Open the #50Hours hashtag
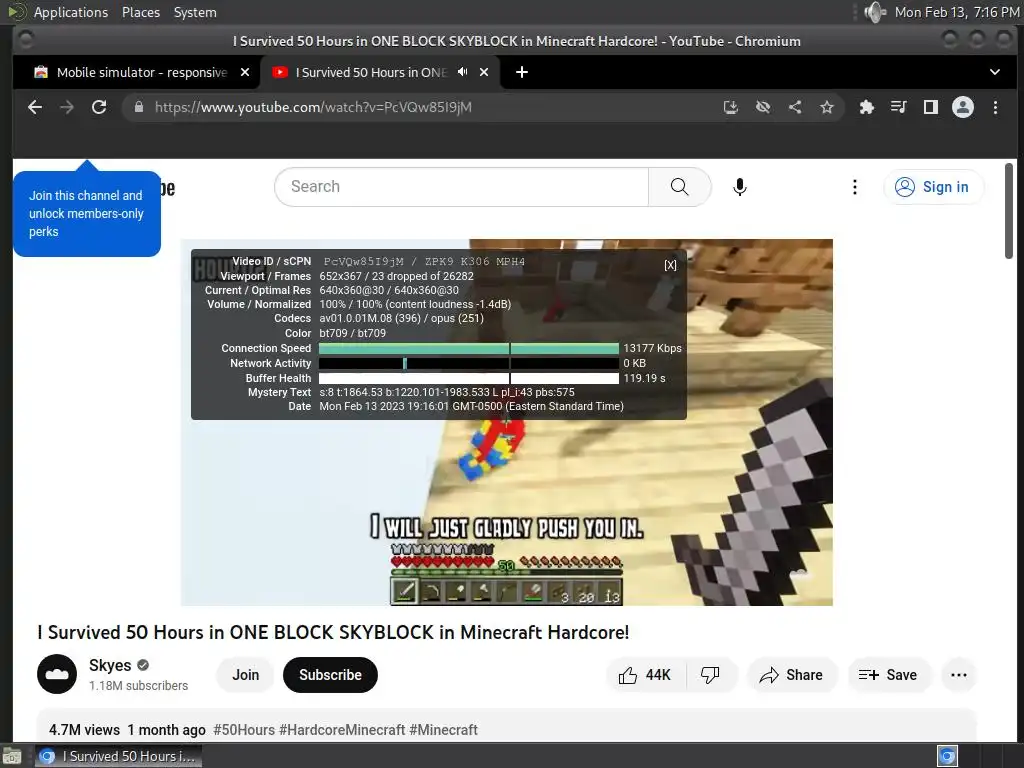 coord(244,729)
